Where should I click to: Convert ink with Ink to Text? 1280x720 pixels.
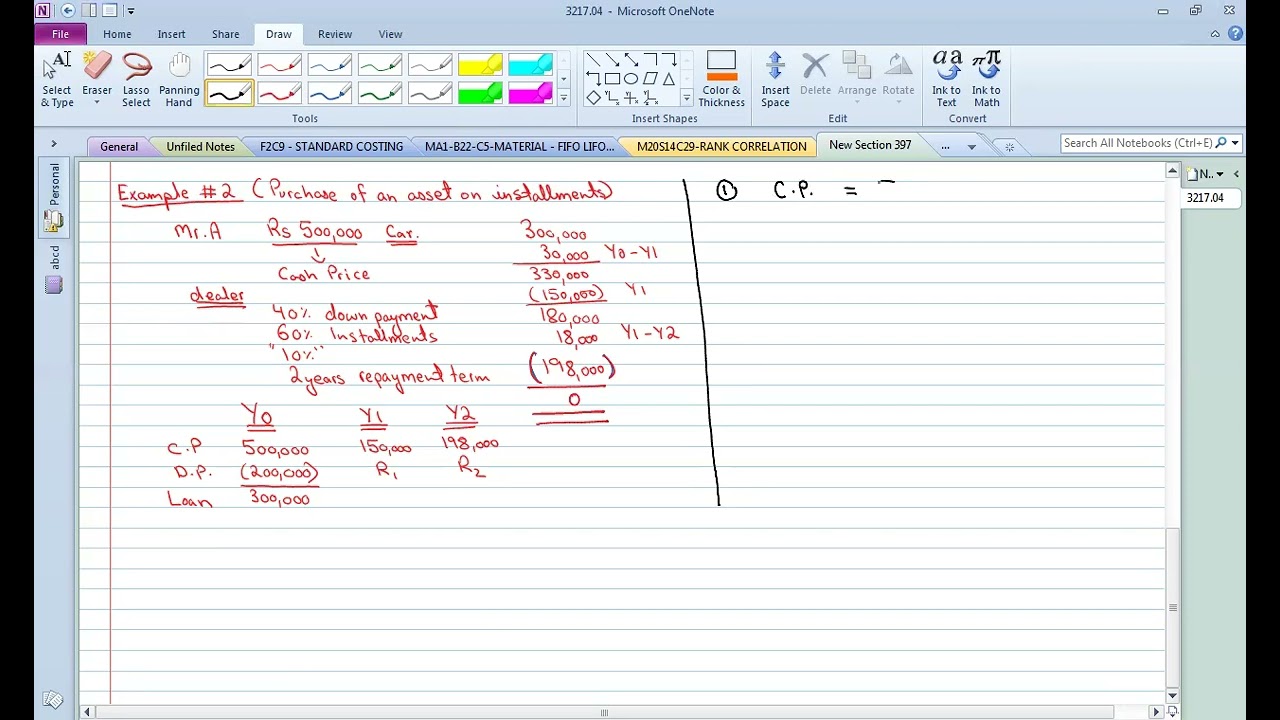946,79
